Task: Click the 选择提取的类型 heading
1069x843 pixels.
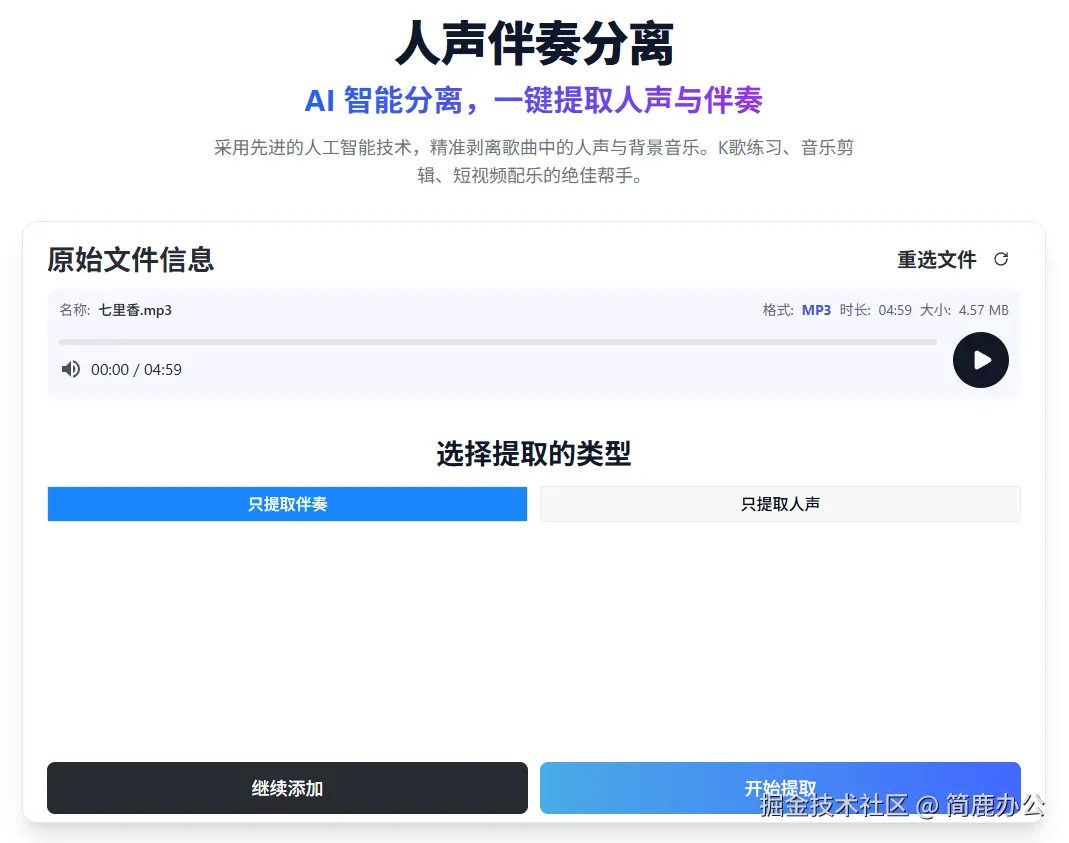Action: coord(534,453)
